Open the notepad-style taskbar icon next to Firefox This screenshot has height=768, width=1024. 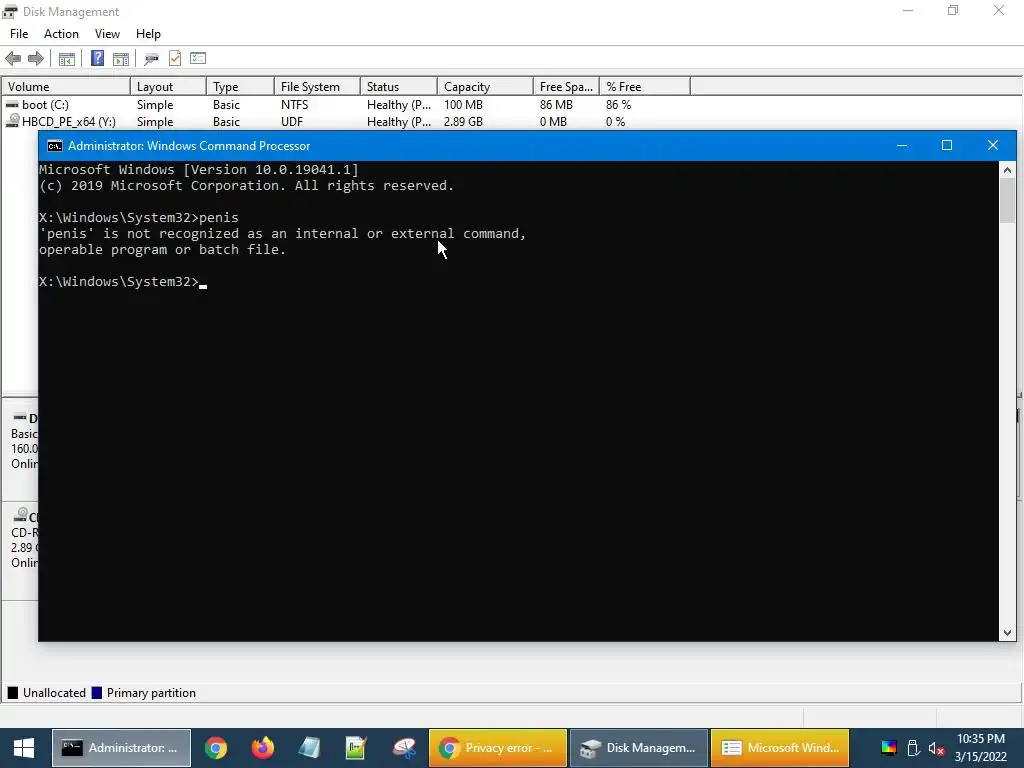click(310, 748)
